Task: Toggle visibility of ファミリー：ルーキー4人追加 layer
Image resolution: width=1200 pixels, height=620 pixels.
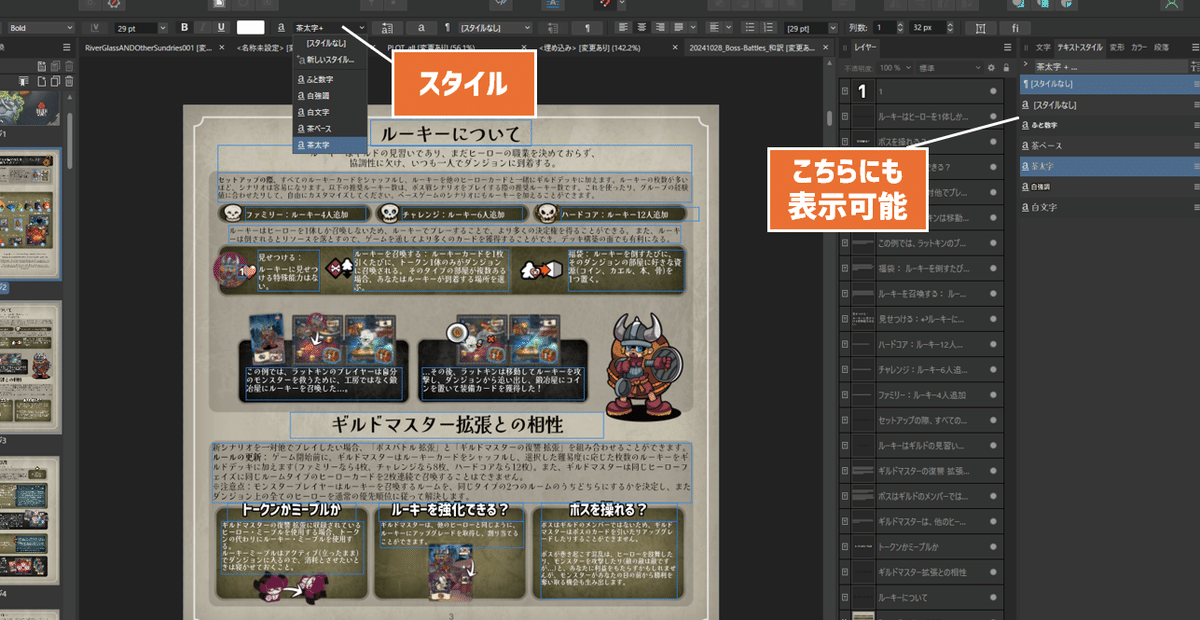Action: point(993,394)
